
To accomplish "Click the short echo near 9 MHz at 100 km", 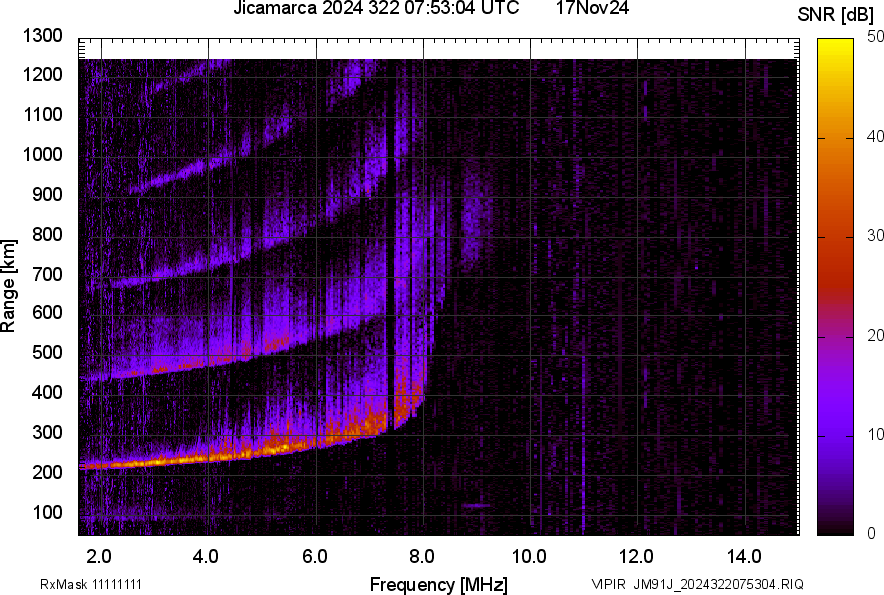I will pyautogui.click(x=477, y=506).
